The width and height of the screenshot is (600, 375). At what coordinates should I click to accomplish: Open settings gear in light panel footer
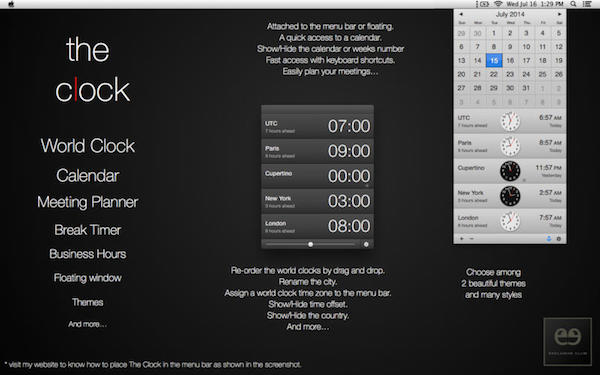559,239
